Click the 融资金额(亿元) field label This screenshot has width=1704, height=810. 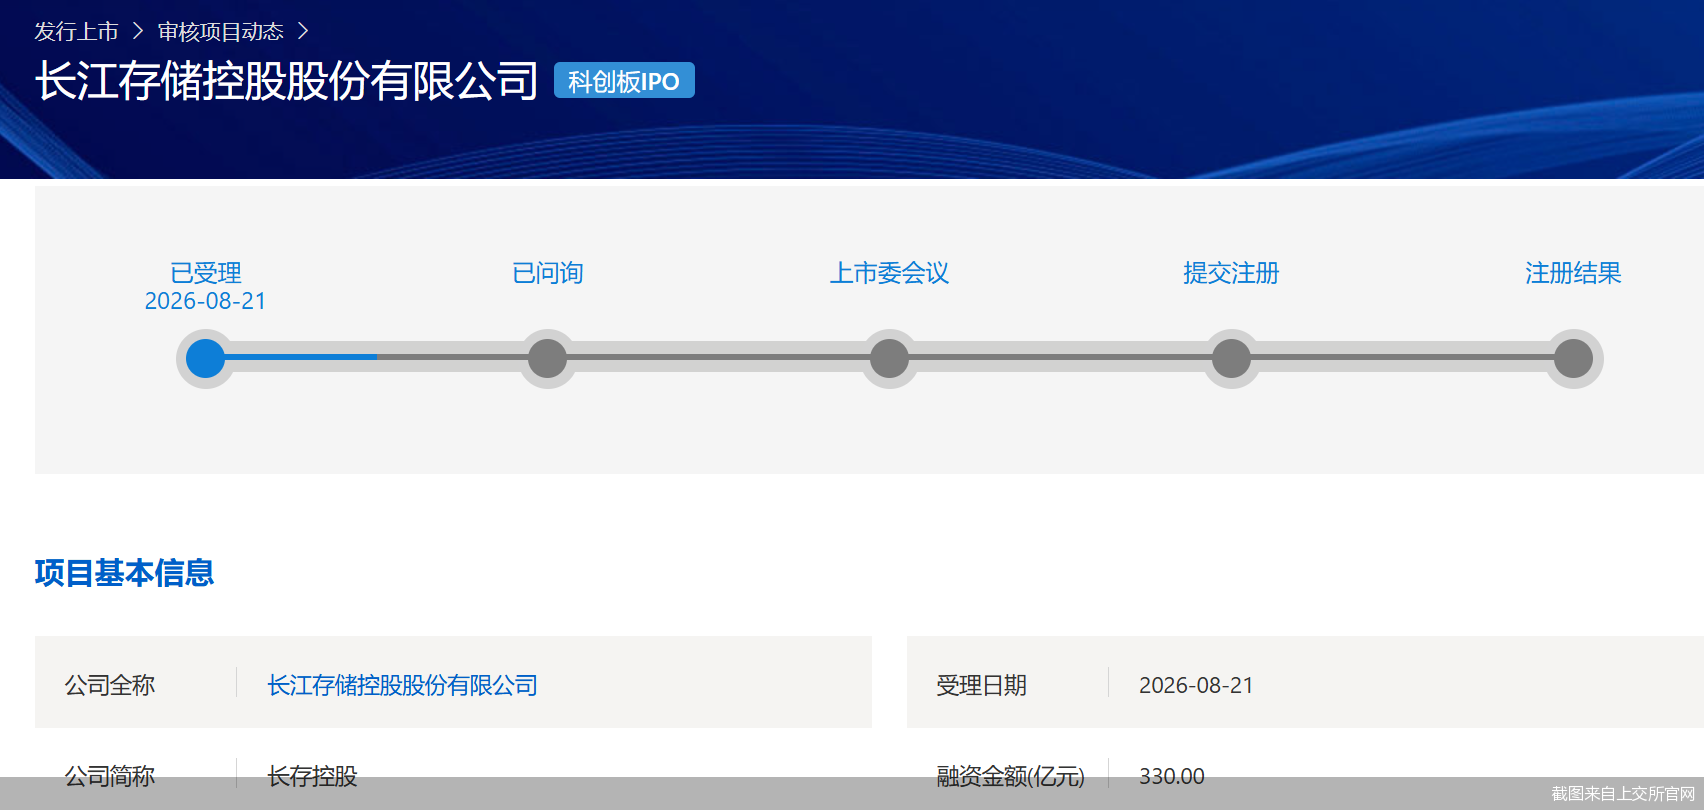pos(1011,776)
